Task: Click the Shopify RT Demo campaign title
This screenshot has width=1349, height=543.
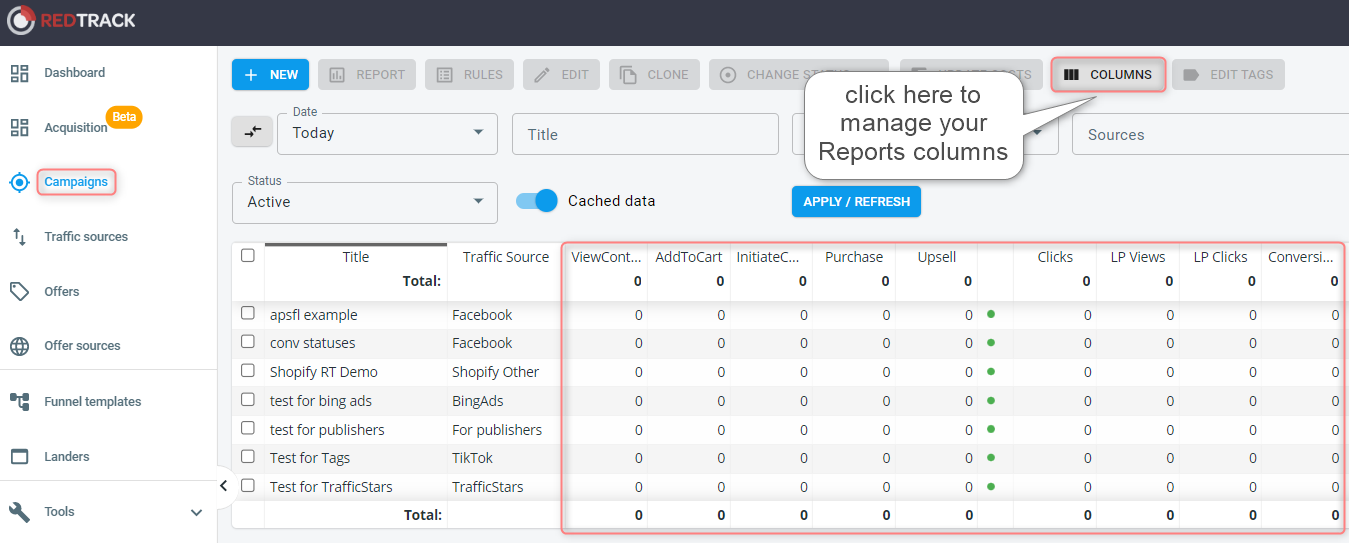Action: point(324,372)
